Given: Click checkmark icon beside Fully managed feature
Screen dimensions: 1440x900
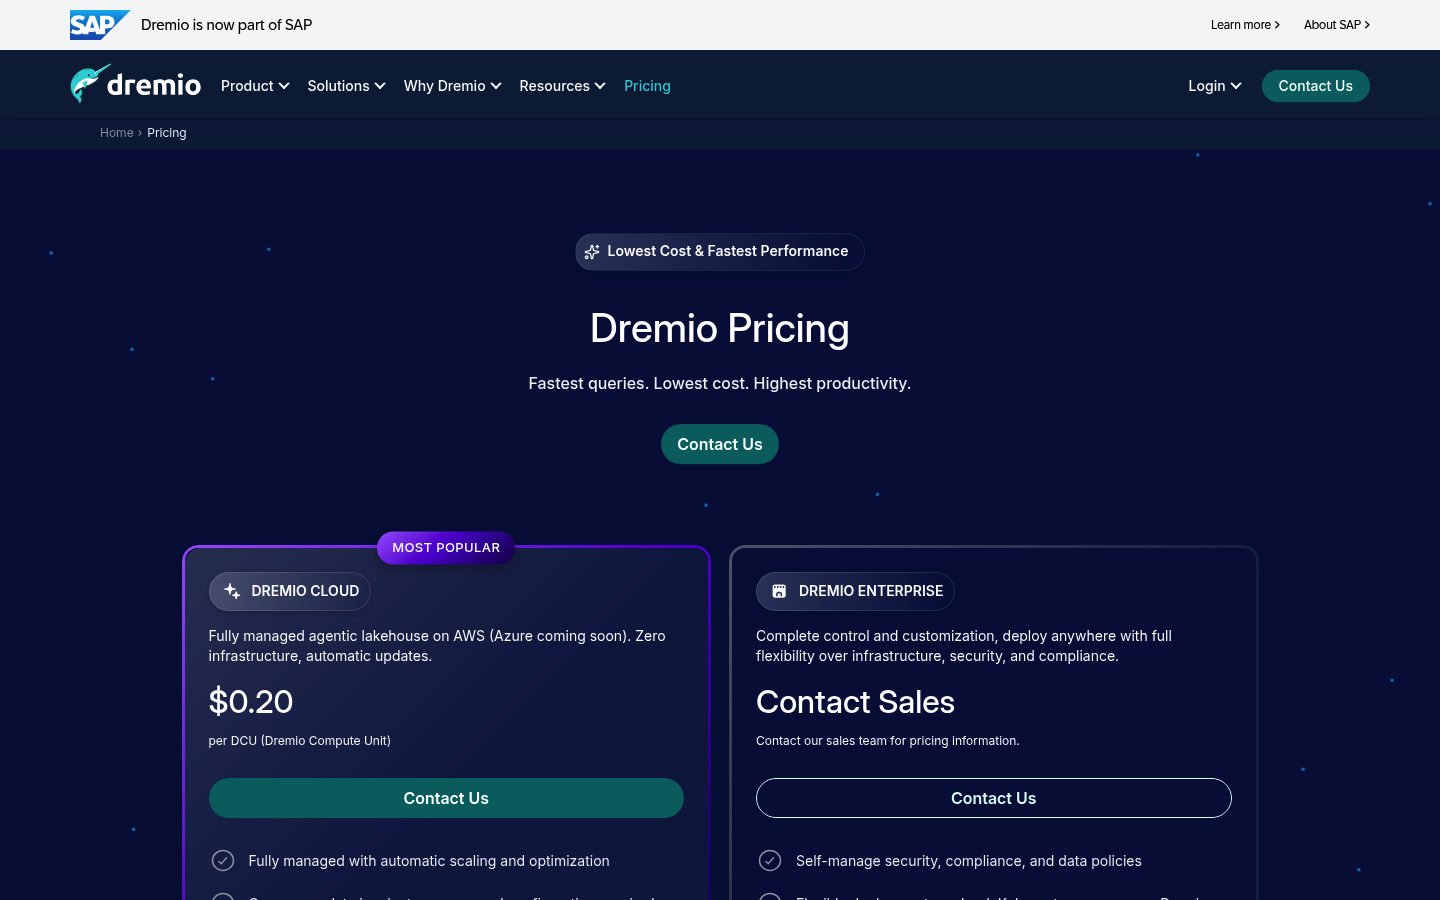Looking at the screenshot, I should 223,861.
